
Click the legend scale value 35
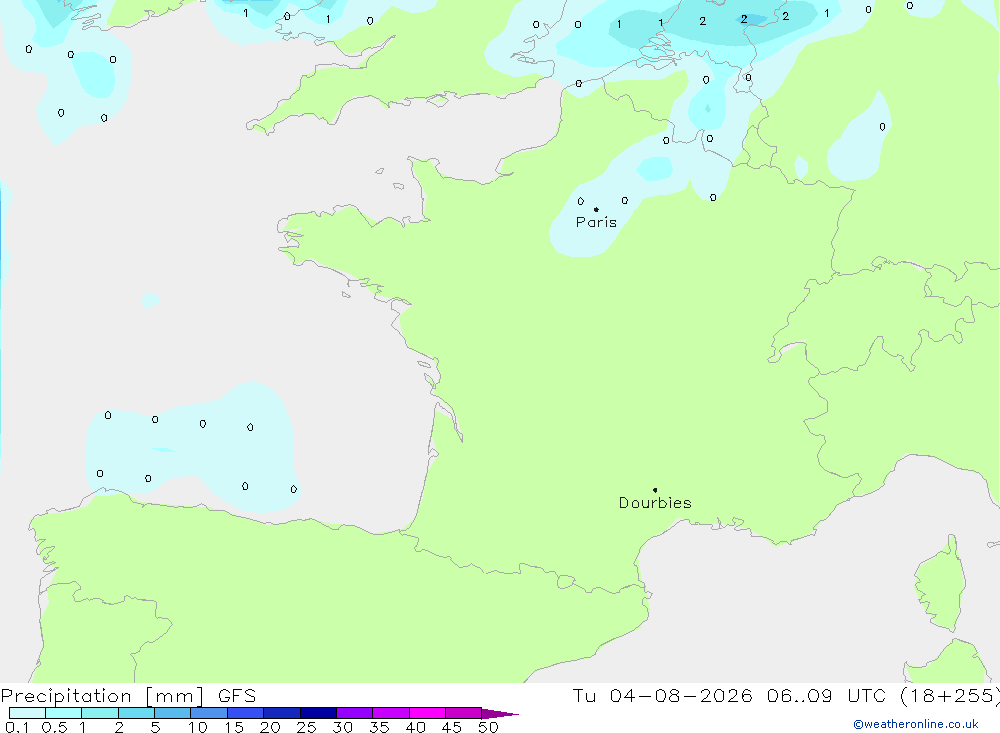(379, 727)
